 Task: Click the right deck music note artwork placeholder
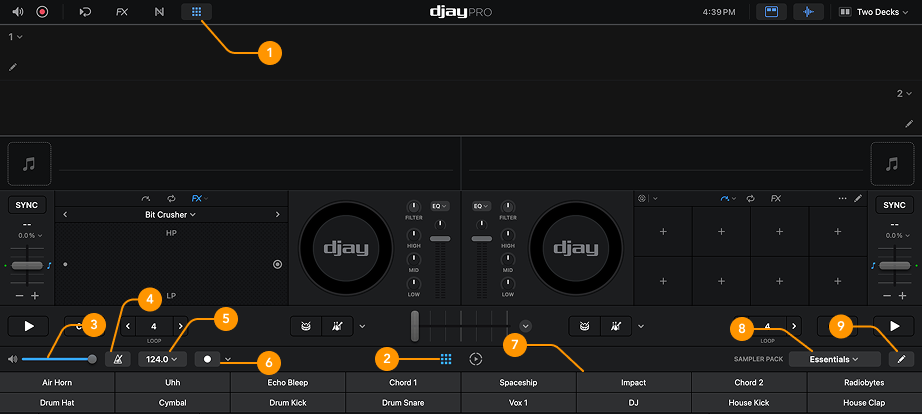[892, 163]
